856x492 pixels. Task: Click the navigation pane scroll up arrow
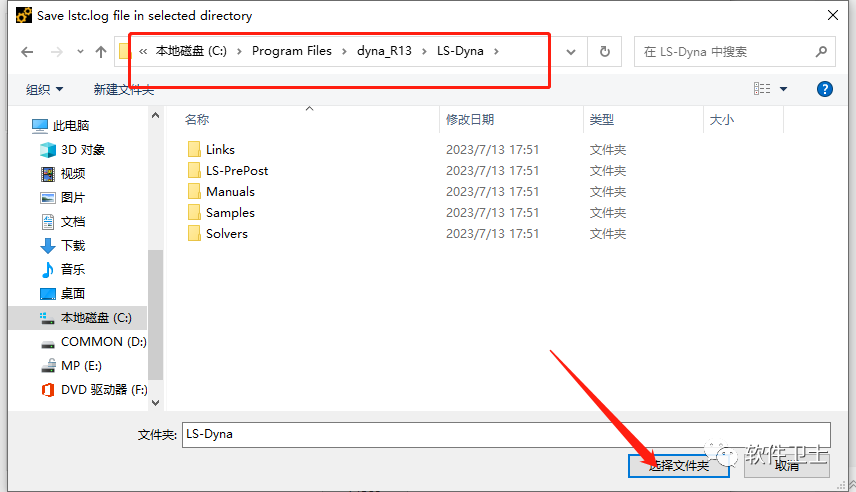coord(156,116)
